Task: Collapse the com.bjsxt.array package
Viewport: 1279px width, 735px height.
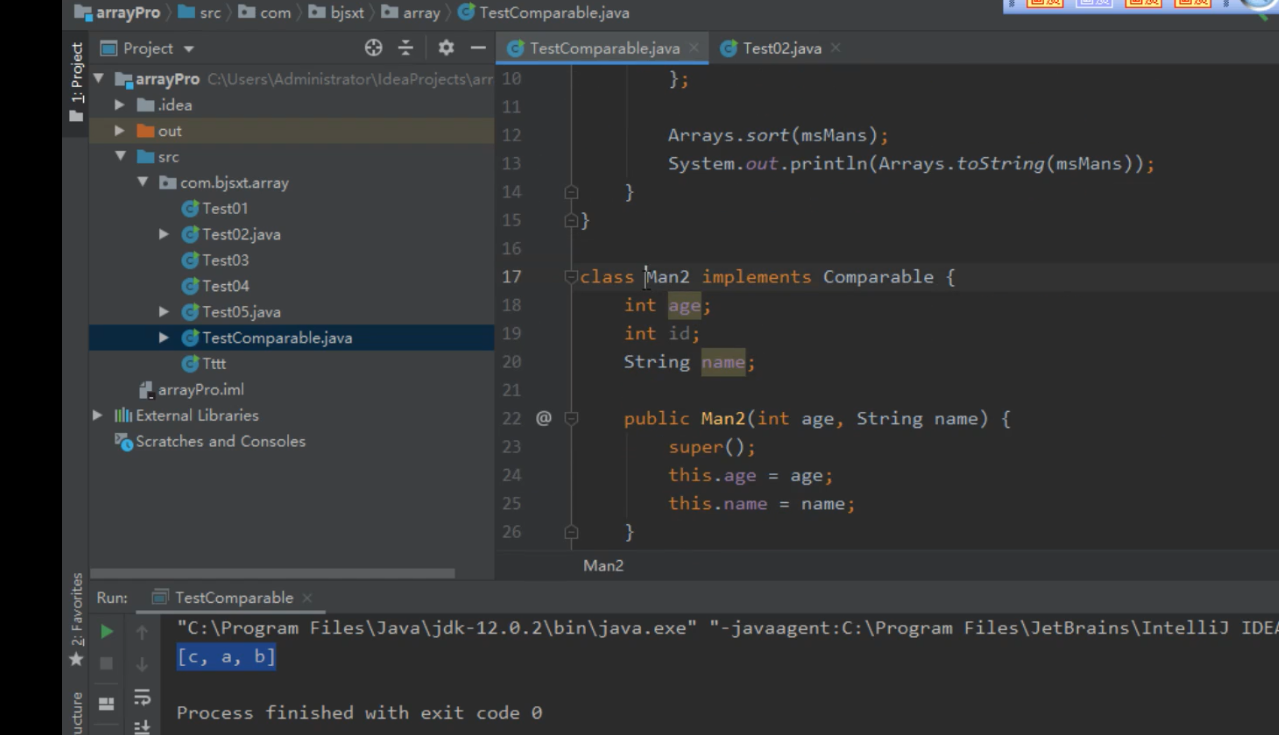Action: click(x=143, y=183)
